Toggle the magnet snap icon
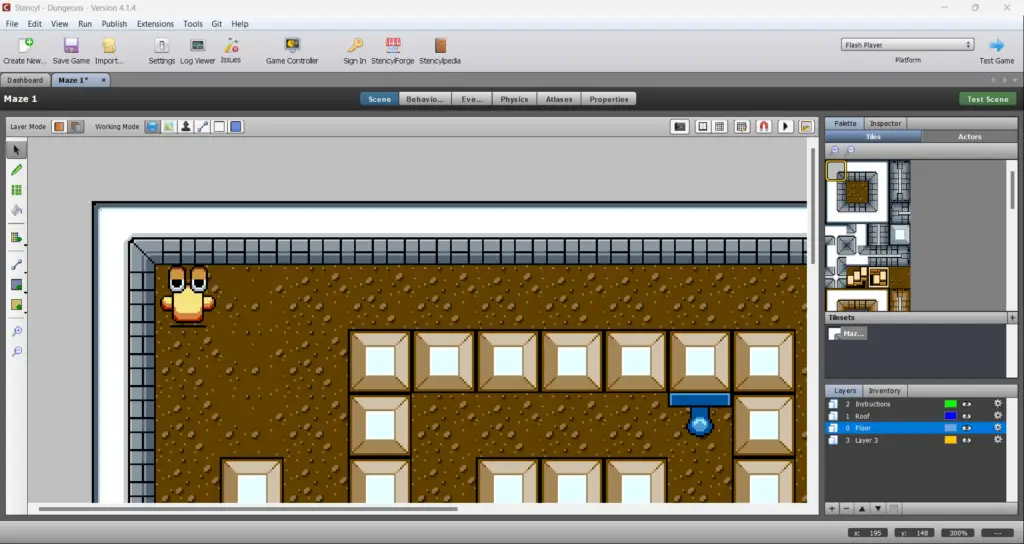 (763, 127)
